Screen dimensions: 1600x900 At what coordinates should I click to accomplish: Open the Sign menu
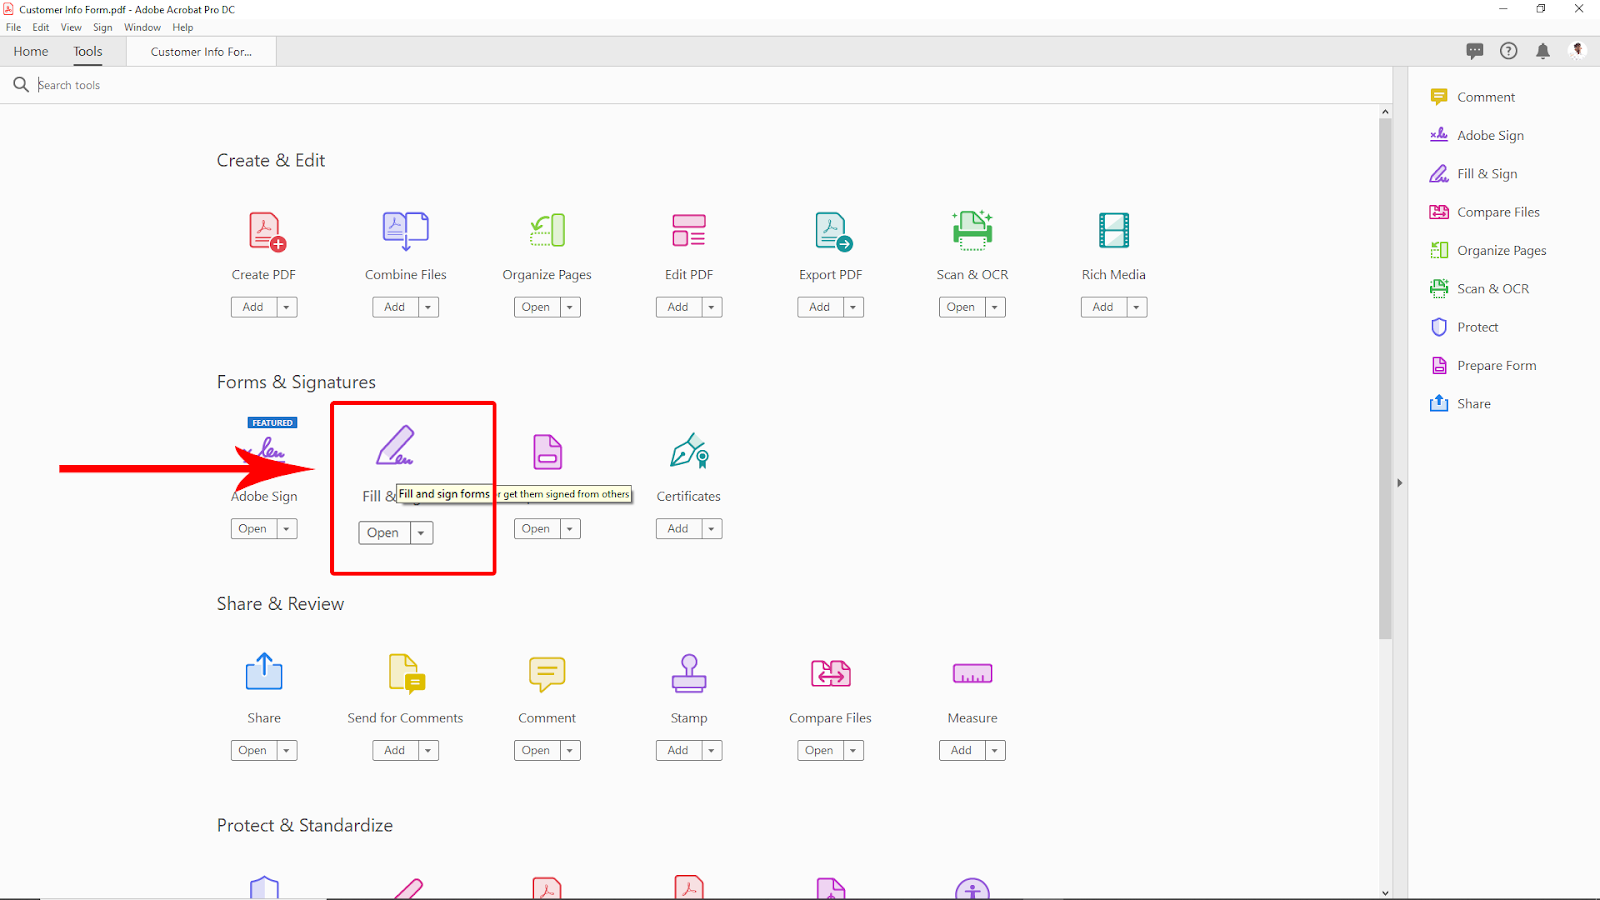click(103, 28)
